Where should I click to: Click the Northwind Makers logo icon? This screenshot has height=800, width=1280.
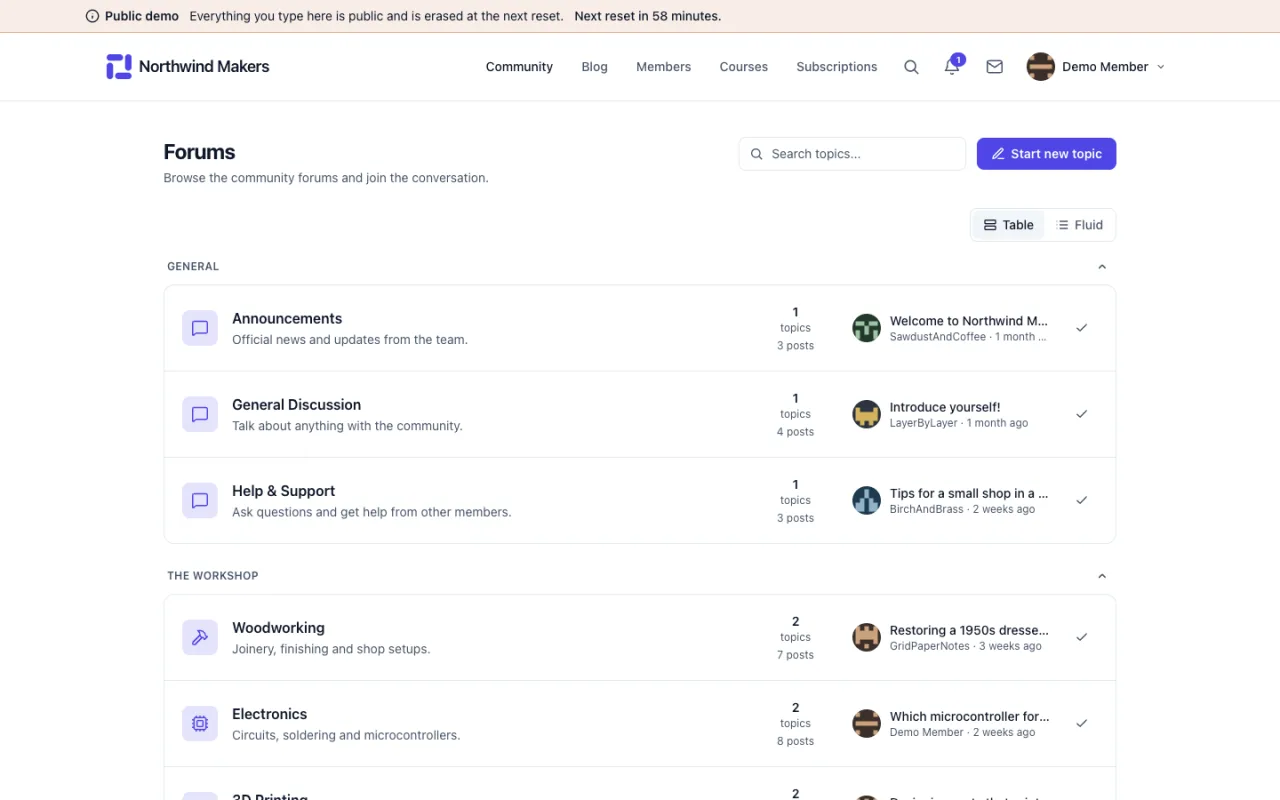[119, 67]
